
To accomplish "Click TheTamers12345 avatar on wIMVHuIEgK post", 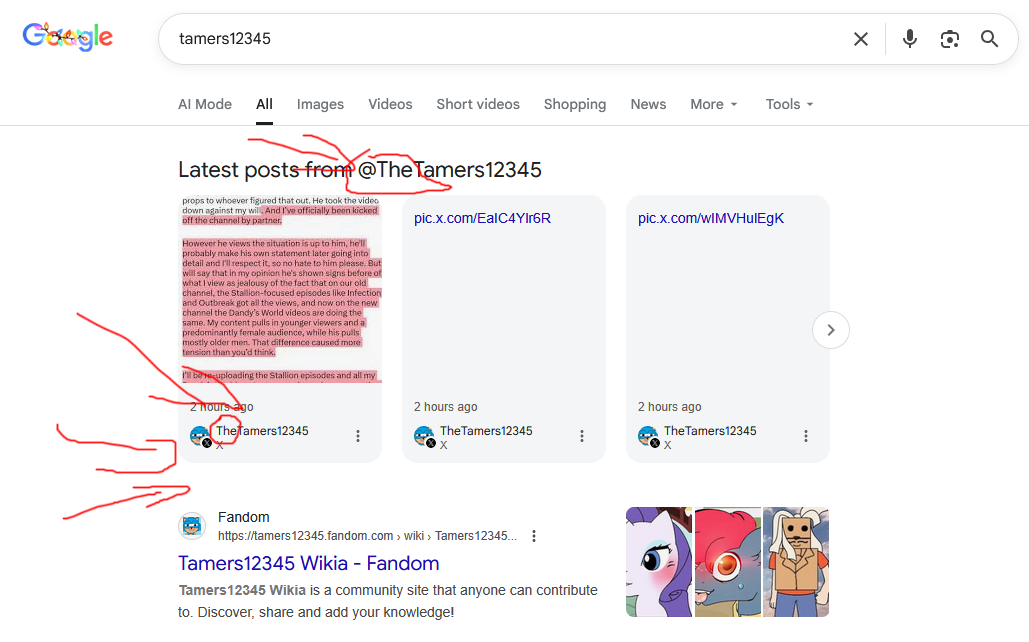I will (648, 436).
